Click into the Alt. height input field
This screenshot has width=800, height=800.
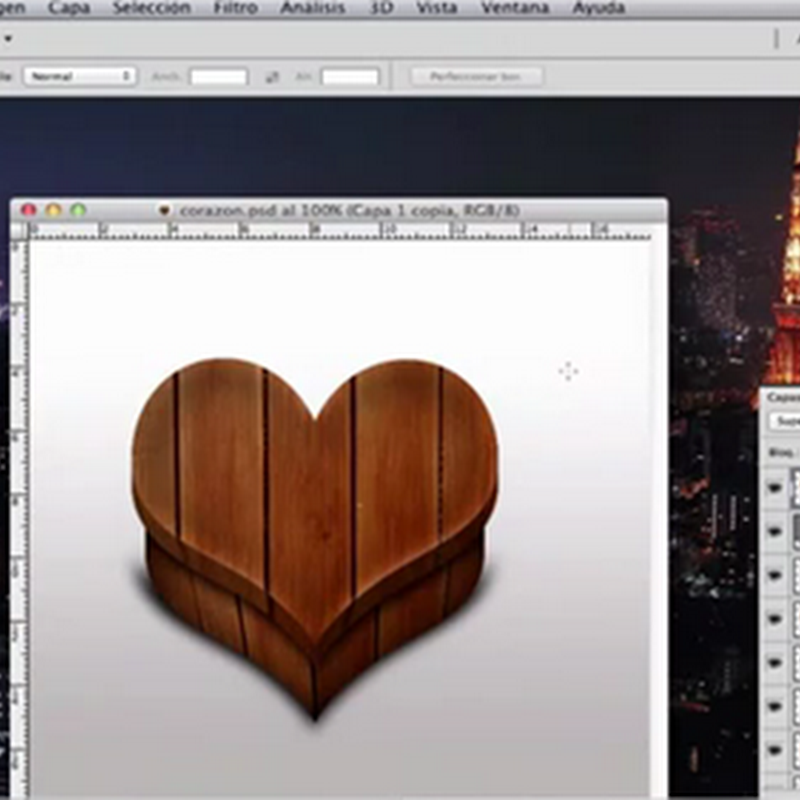350,77
